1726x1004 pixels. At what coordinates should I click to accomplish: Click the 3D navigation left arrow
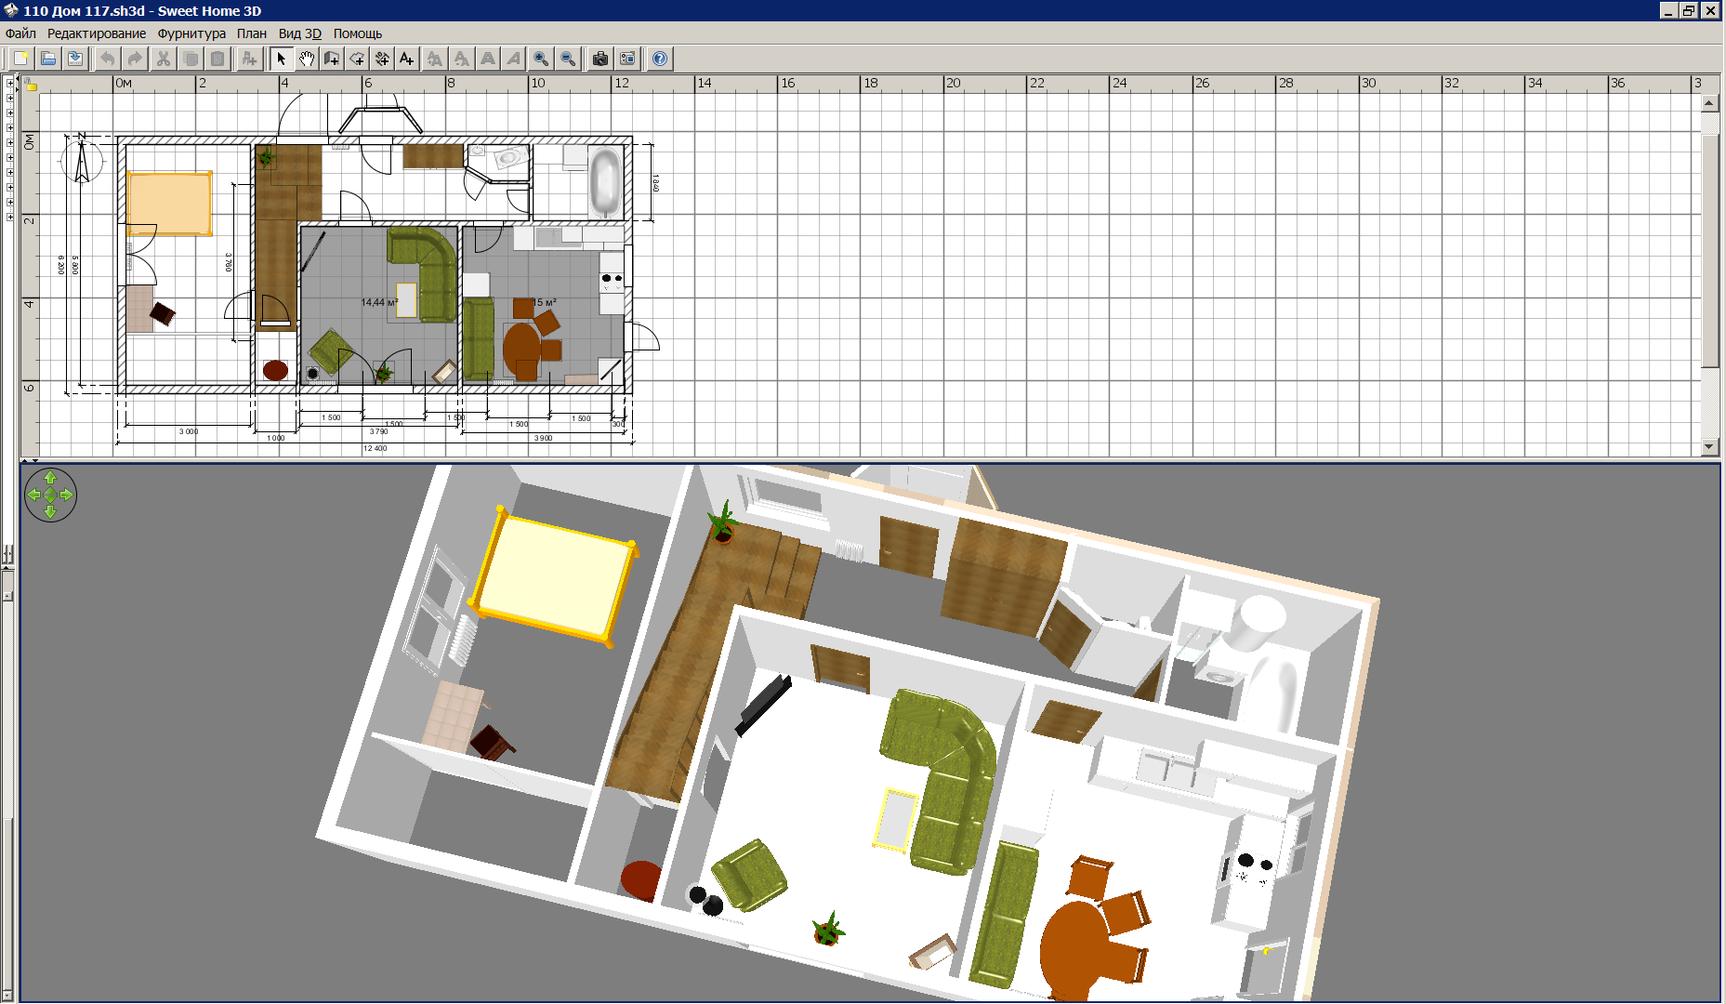(x=33, y=495)
